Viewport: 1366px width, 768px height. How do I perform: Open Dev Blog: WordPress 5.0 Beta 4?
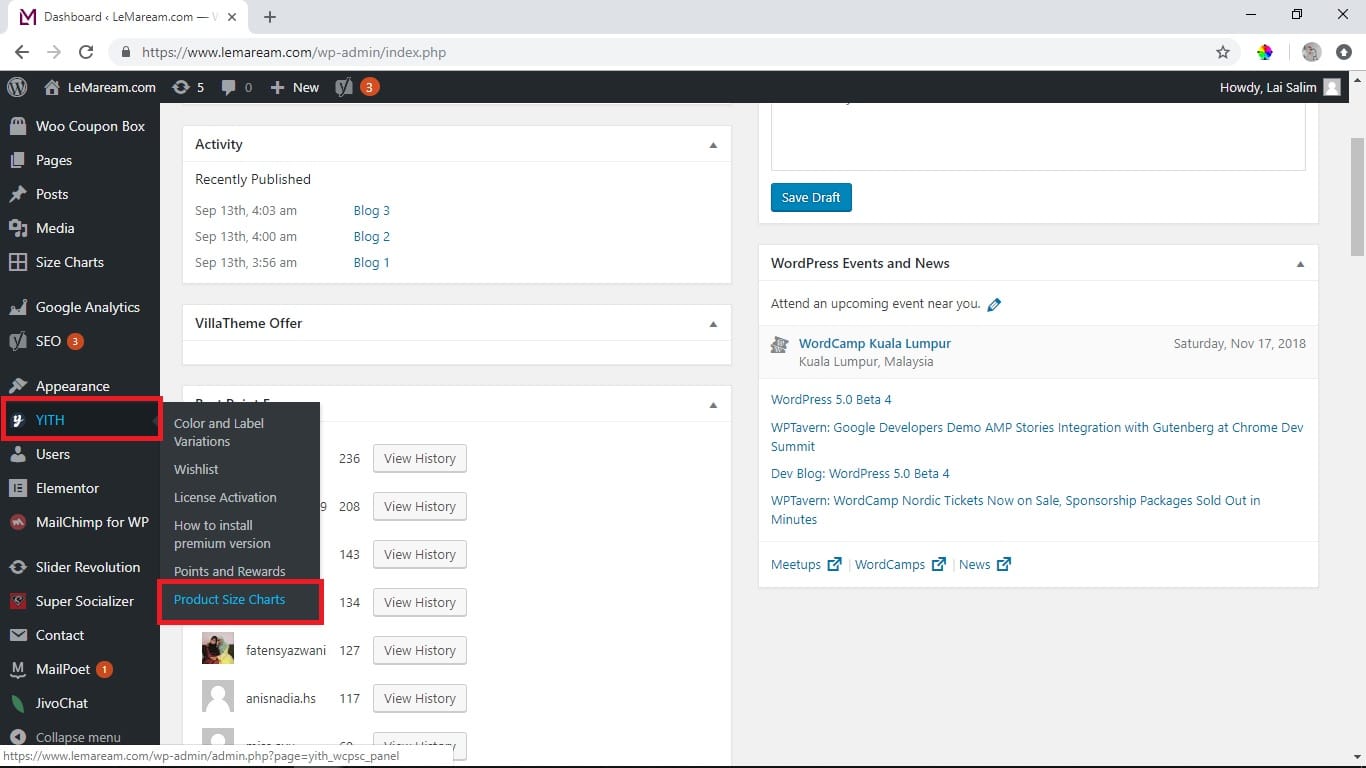pos(860,473)
